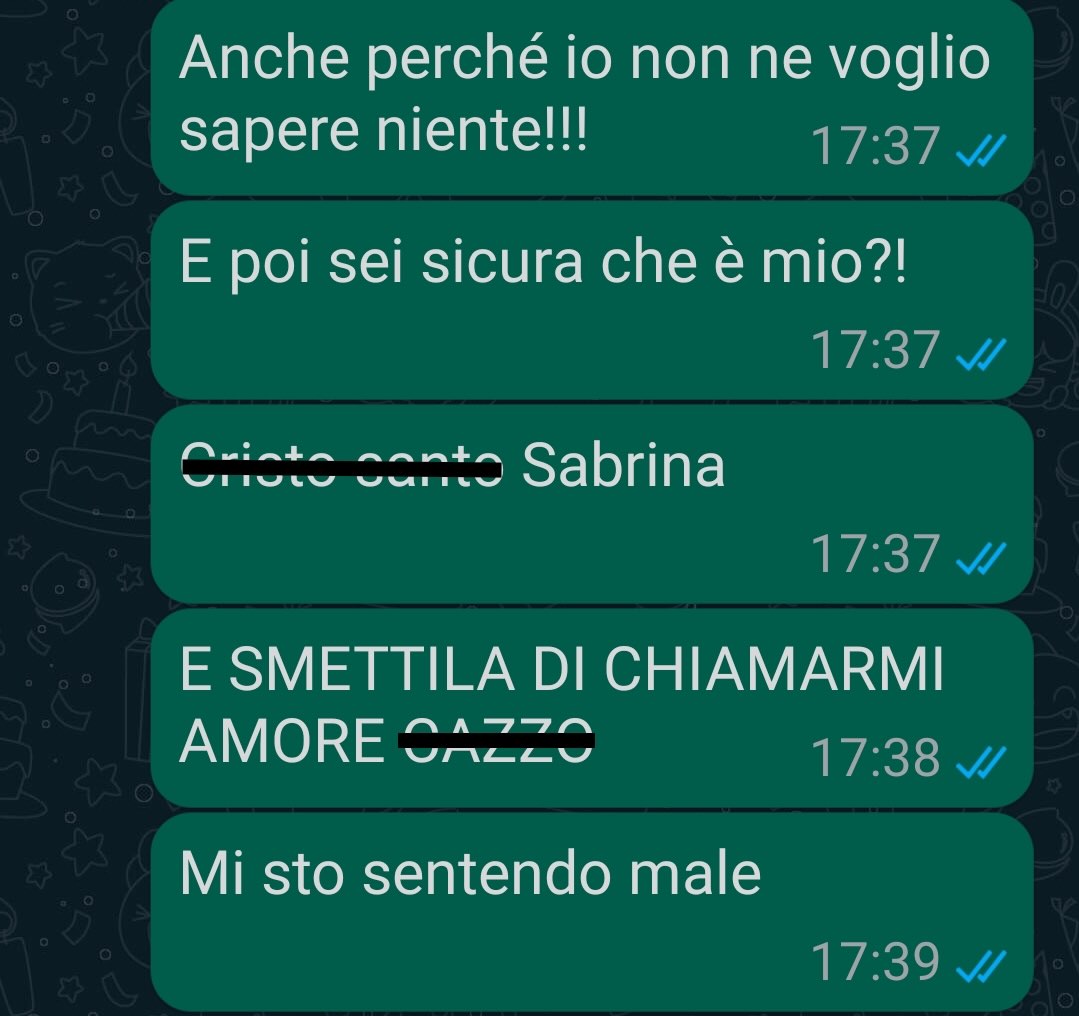This screenshot has height=1016, width=1079.
Task: Click the read-receipt ticks on 'E poi sei sicura' message
Action: (981, 354)
